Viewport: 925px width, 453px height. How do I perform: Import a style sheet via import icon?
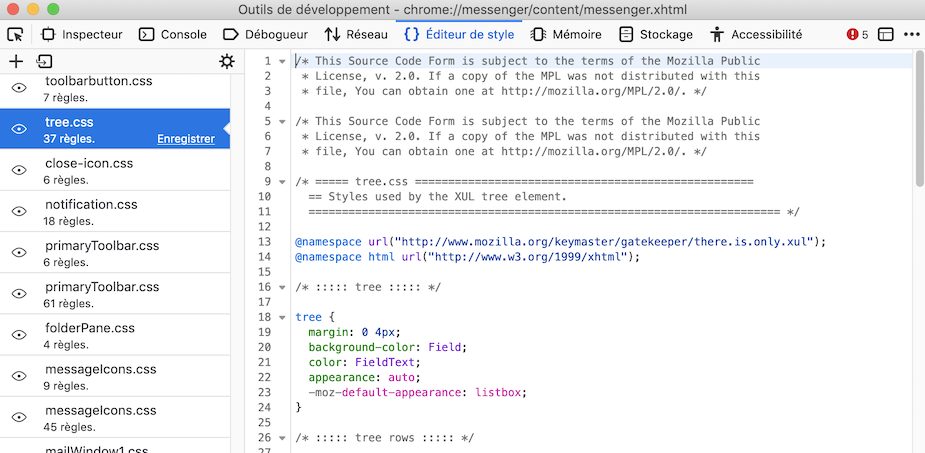[44, 61]
